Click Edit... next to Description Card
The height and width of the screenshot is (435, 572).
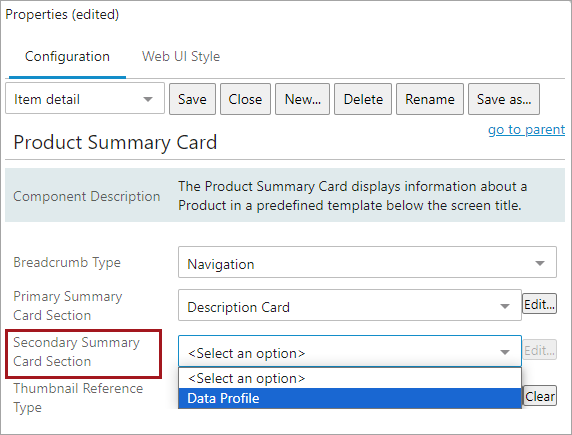click(x=540, y=304)
